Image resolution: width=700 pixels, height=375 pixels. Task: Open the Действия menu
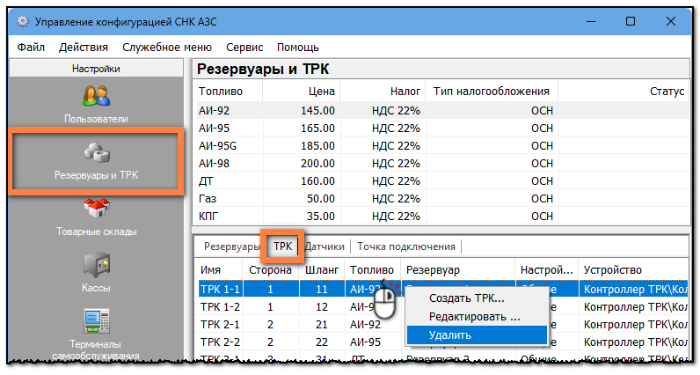(83, 47)
